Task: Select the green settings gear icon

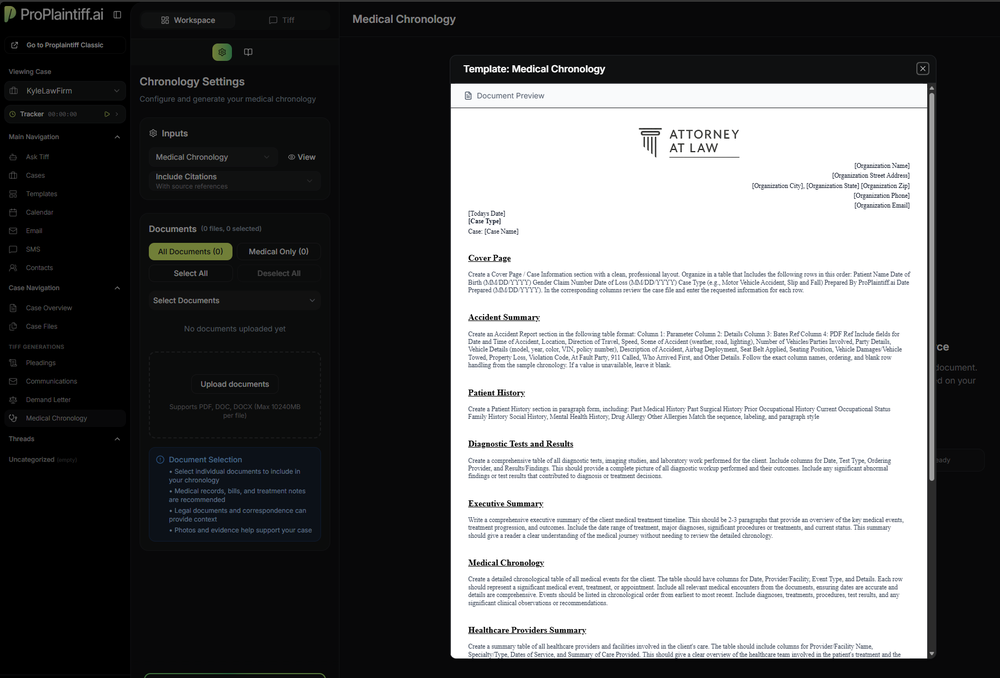Action: (222, 52)
